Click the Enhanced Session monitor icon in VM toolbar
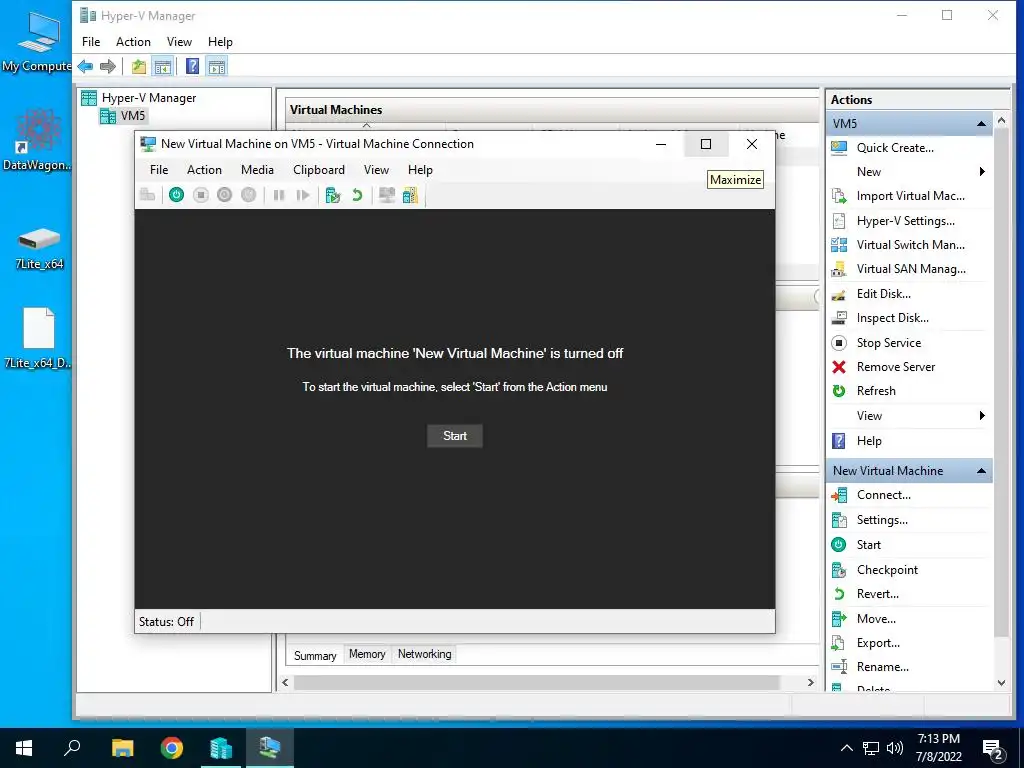 387,195
